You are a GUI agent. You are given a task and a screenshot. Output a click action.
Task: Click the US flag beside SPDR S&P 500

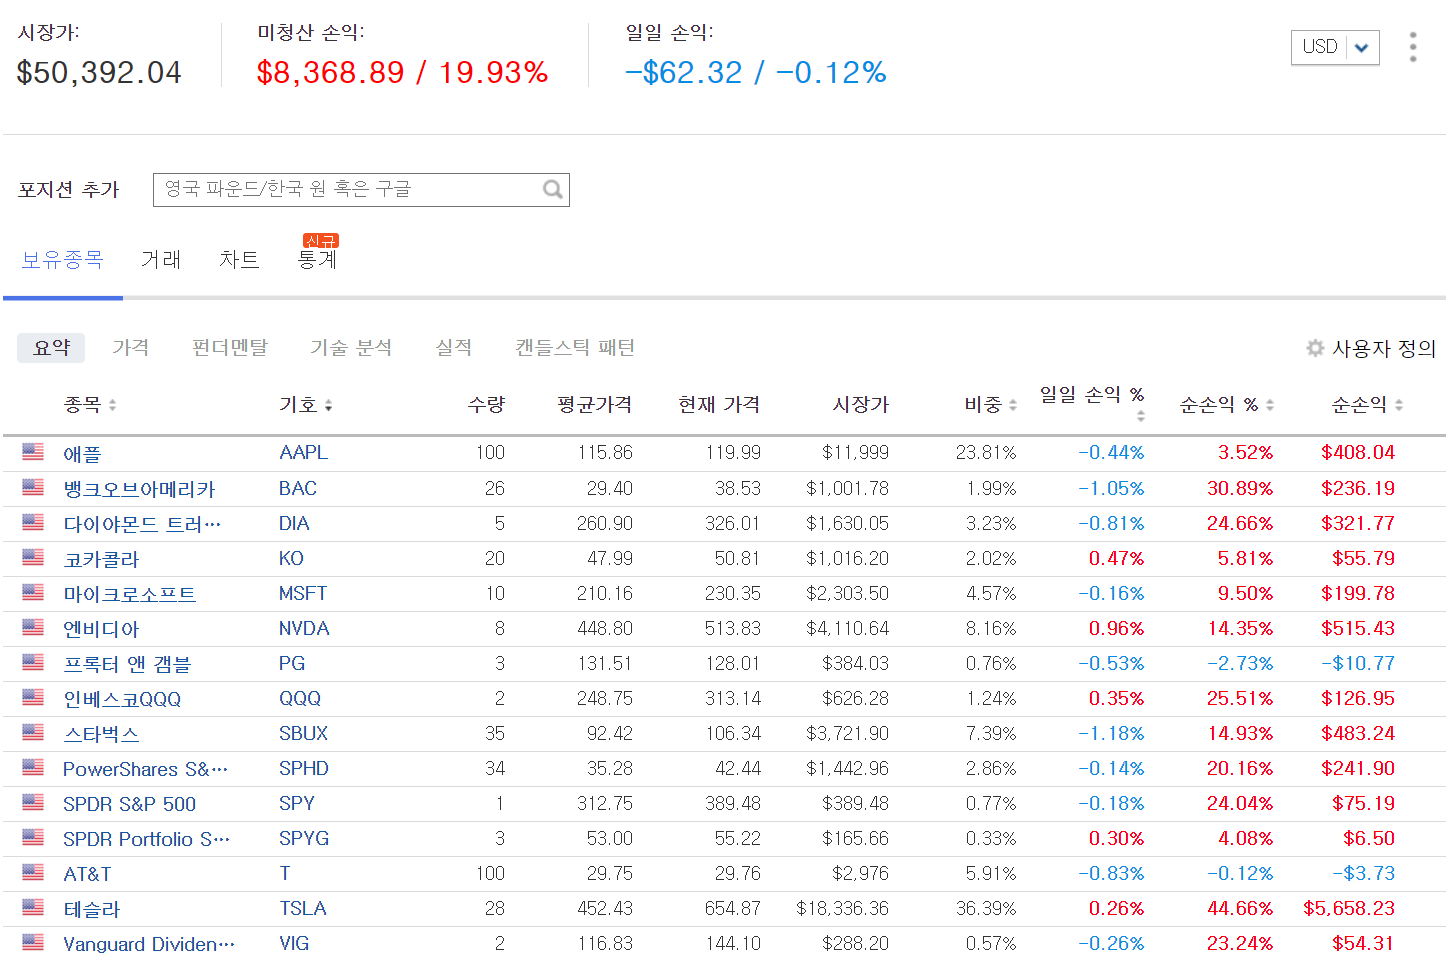click(x=33, y=803)
